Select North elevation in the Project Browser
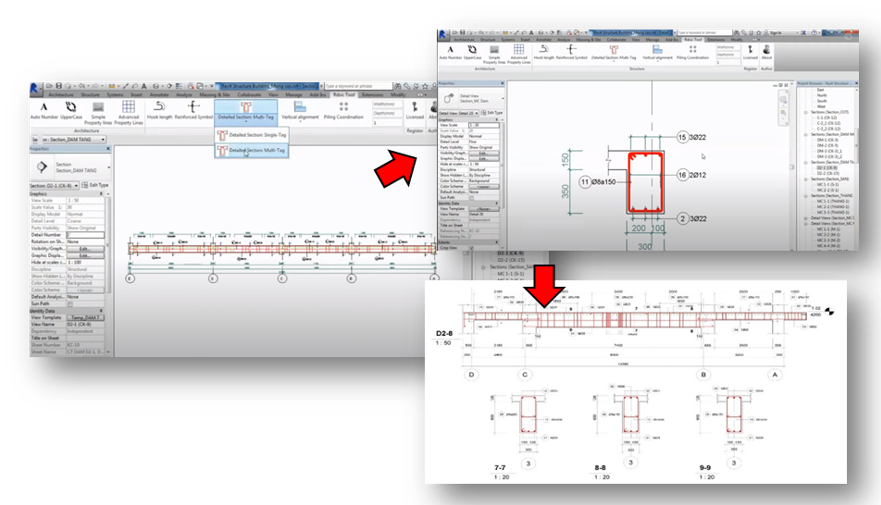Viewport: 881px width, 505px height. click(821, 95)
